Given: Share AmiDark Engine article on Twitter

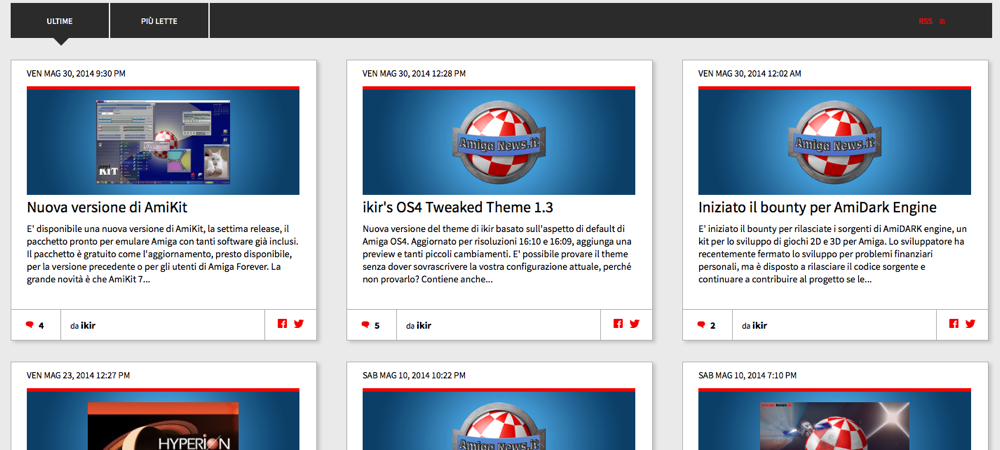Looking at the screenshot, I should tap(970, 324).
